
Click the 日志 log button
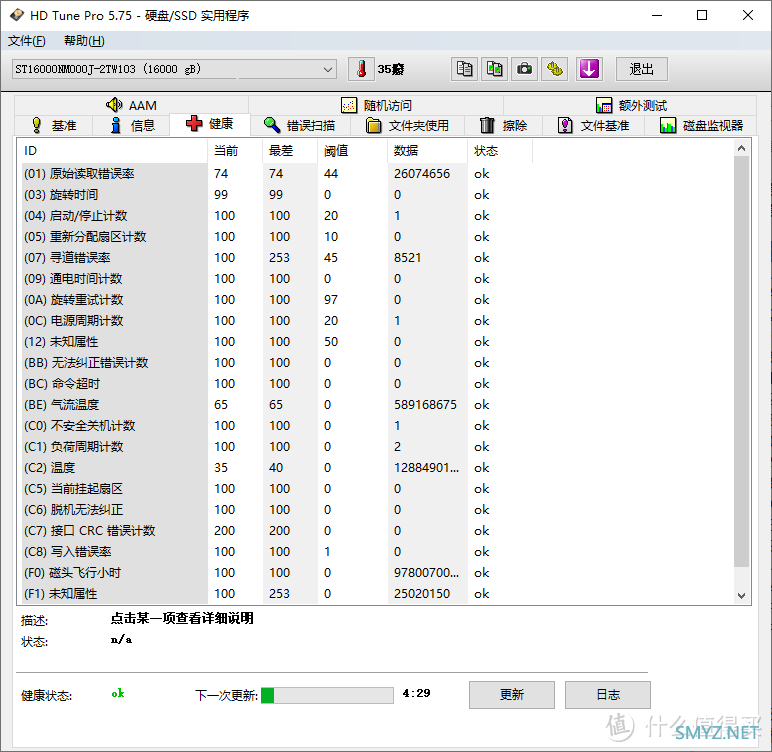tap(608, 695)
